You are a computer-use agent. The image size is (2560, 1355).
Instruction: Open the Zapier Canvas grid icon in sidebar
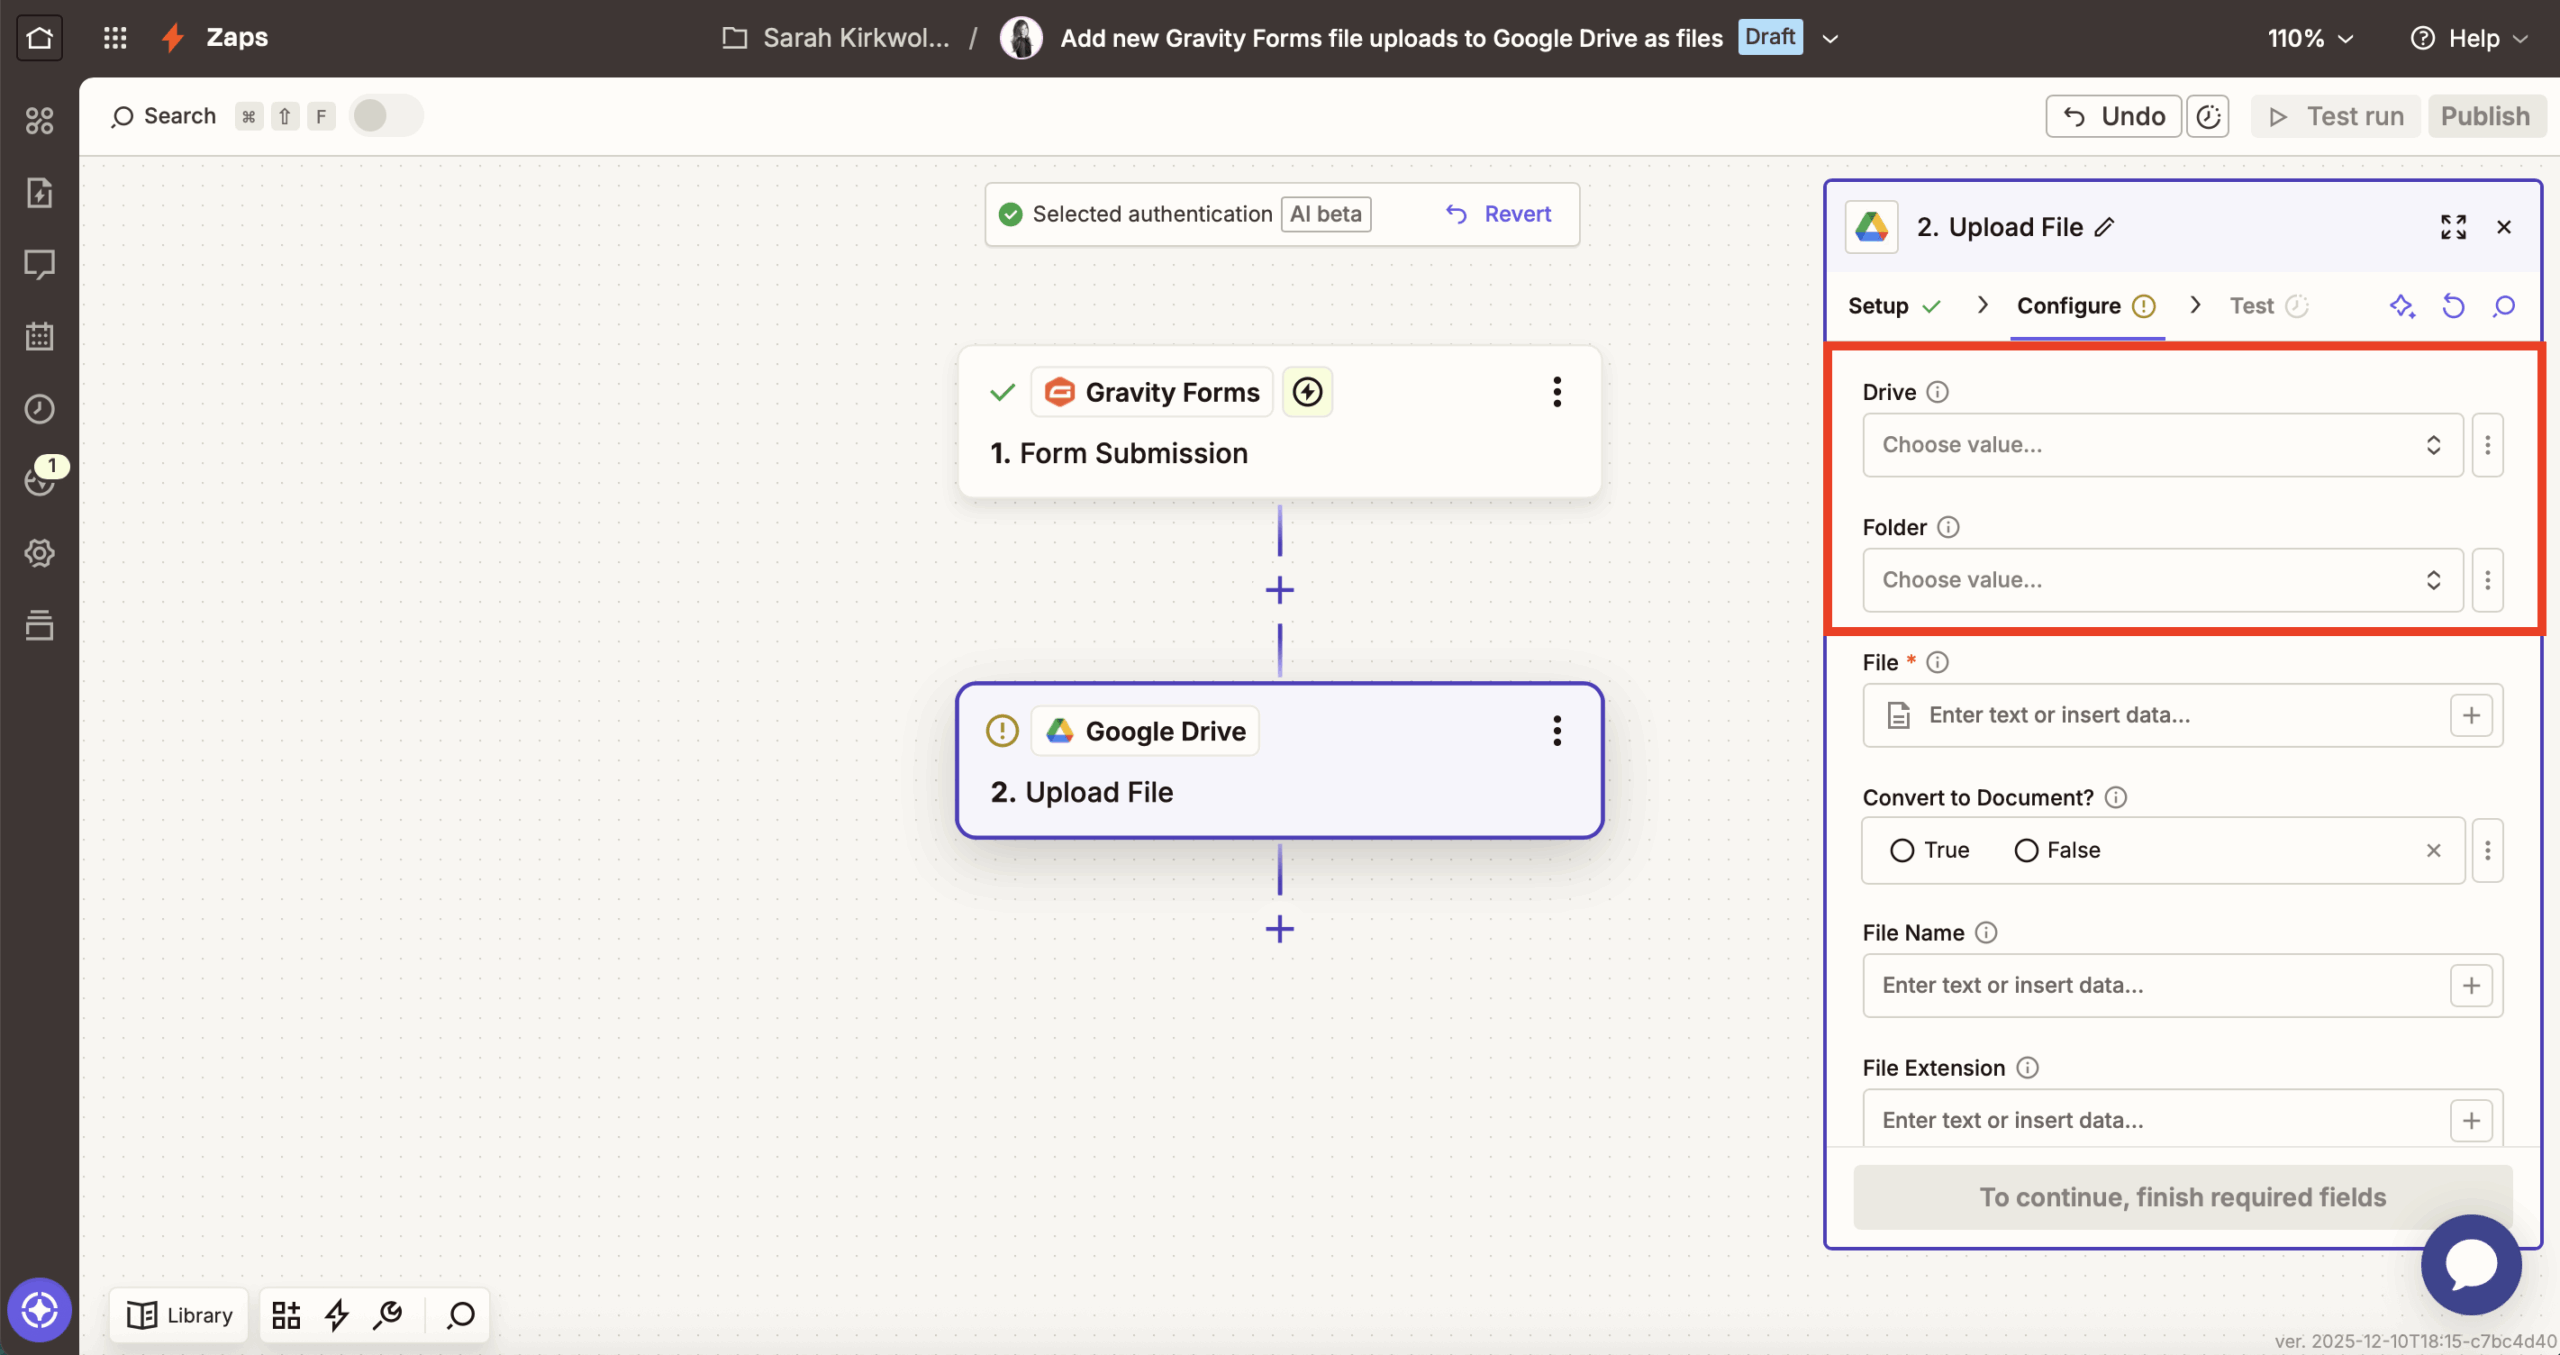click(x=40, y=120)
